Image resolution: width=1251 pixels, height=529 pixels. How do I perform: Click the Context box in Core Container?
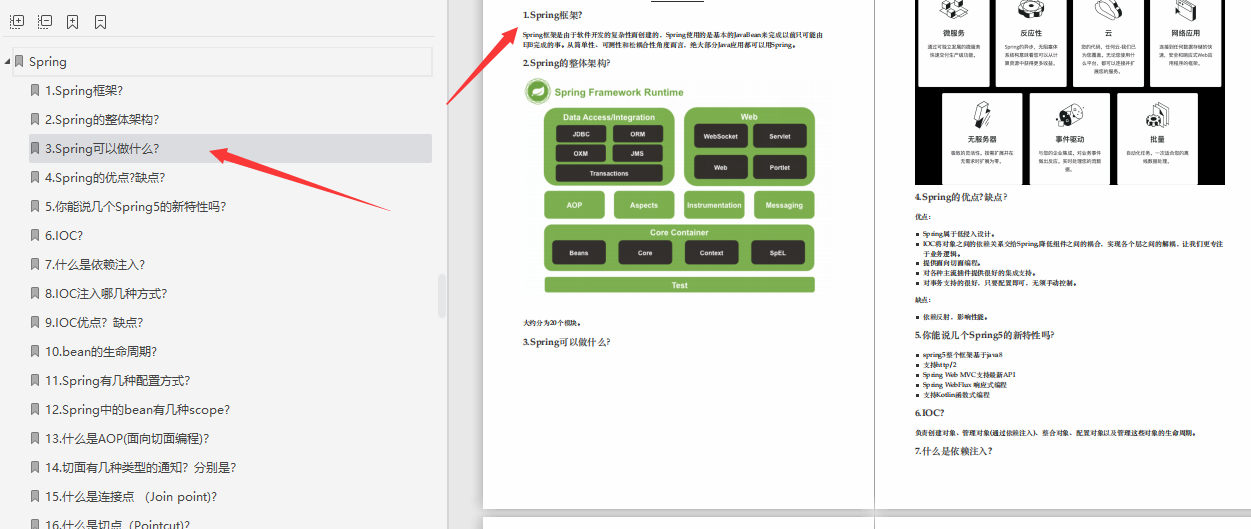711,253
